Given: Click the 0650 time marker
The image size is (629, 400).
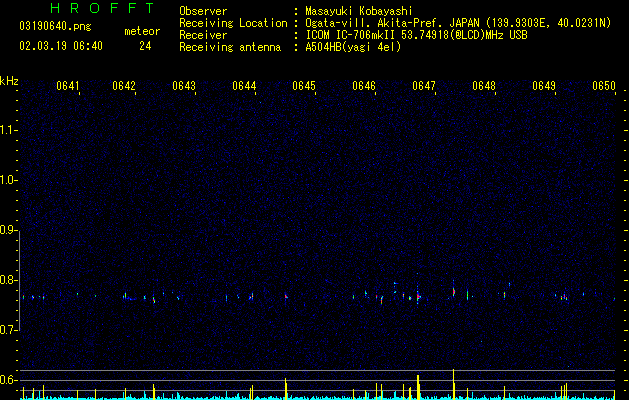Looking at the screenshot, I should [604, 85].
